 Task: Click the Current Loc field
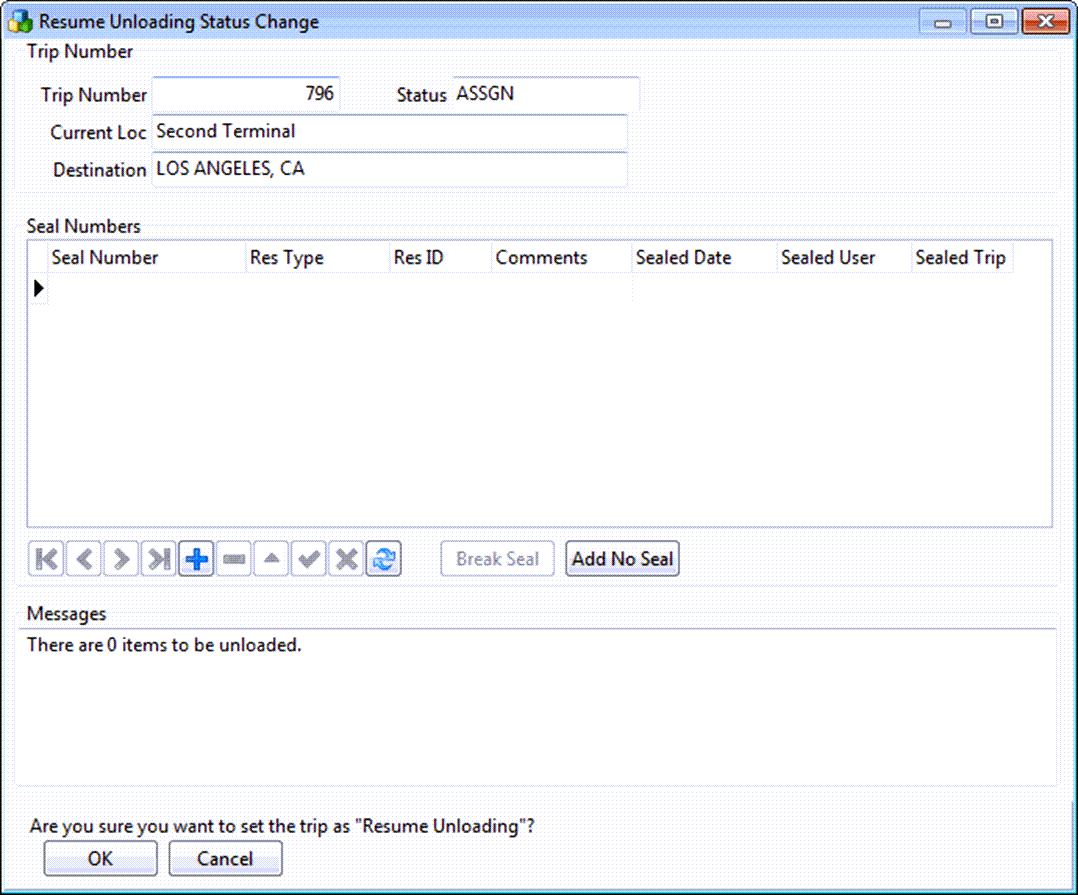[x=390, y=132]
